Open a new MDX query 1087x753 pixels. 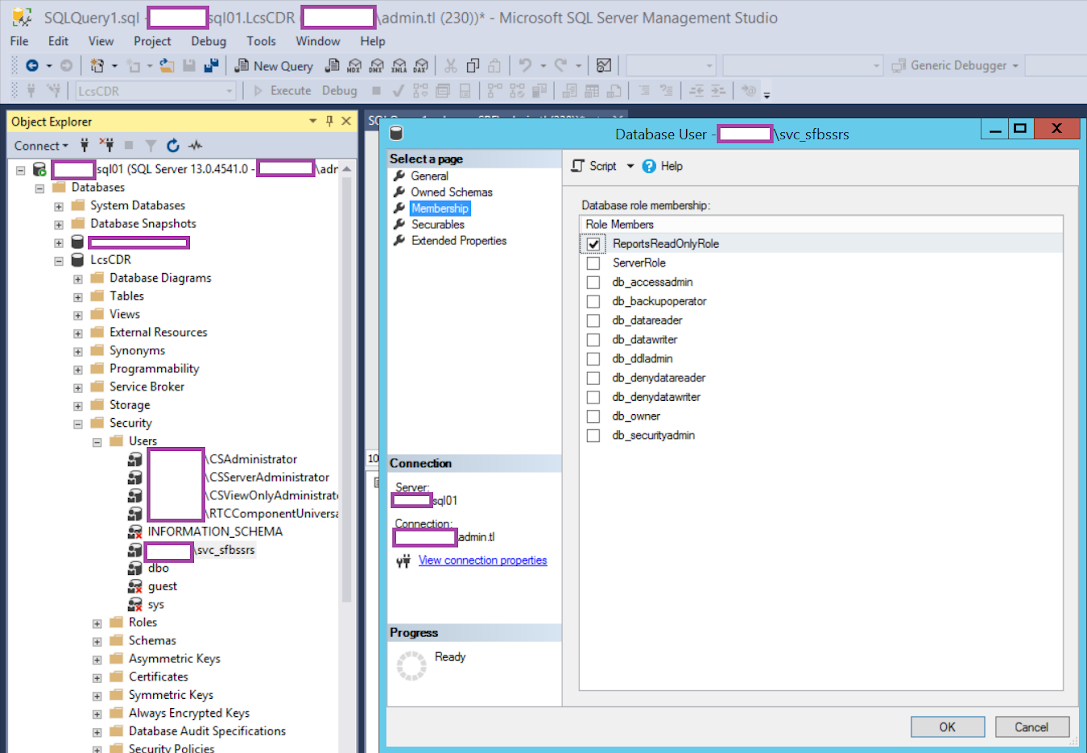pyautogui.click(x=354, y=65)
